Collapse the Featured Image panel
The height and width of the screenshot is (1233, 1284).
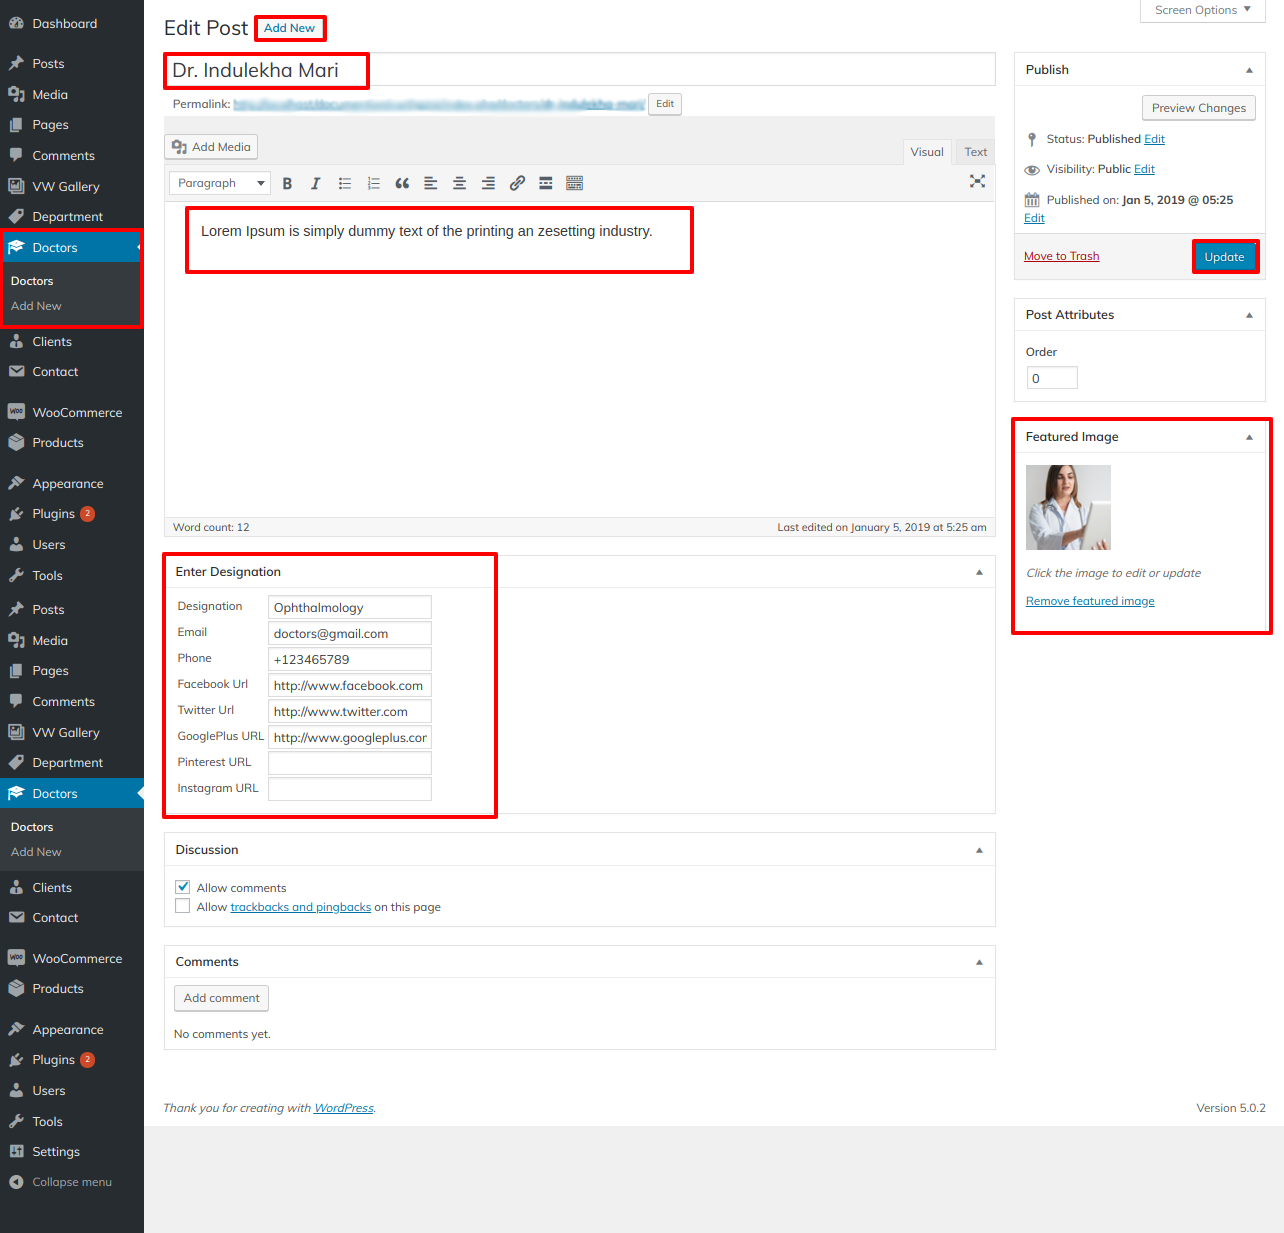tap(1249, 437)
